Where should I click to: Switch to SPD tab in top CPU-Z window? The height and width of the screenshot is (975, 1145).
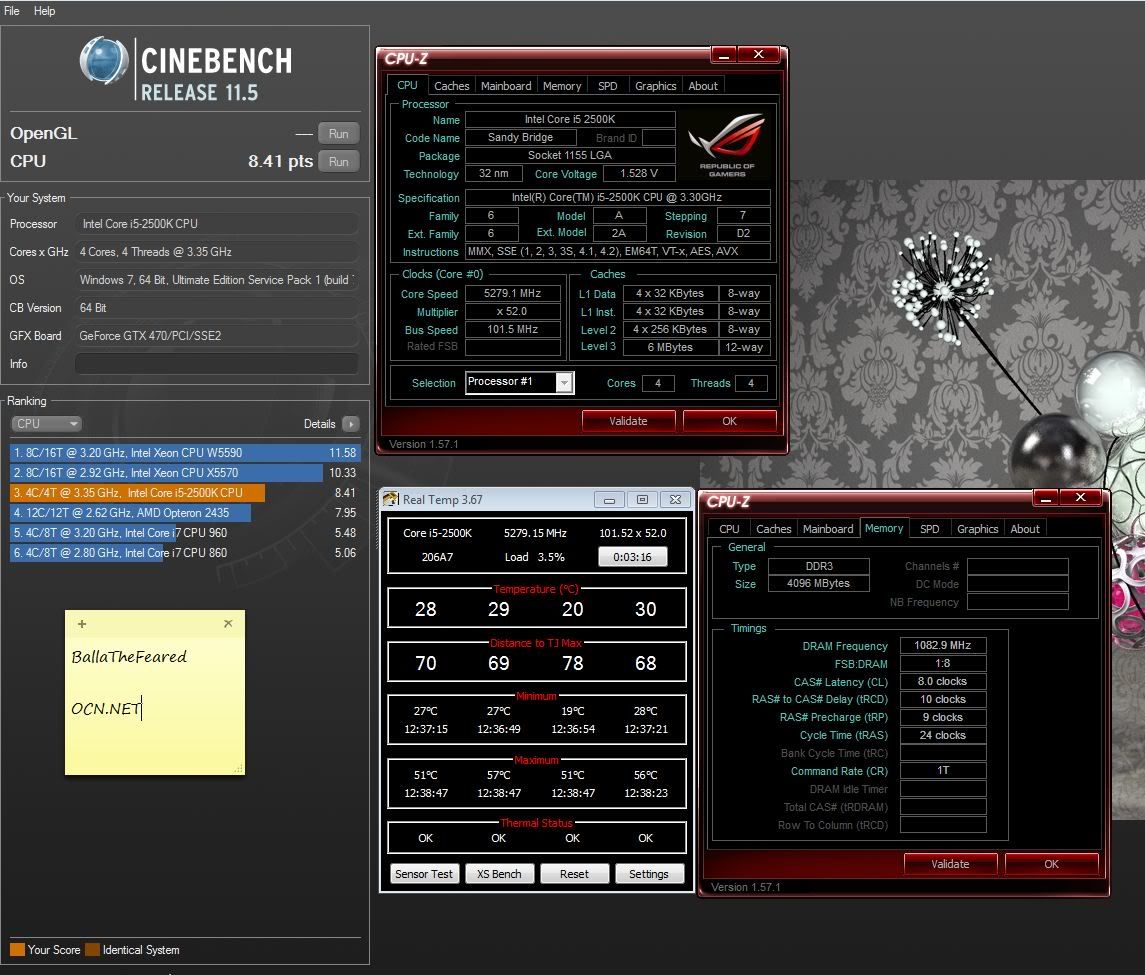[x=608, y=86]
